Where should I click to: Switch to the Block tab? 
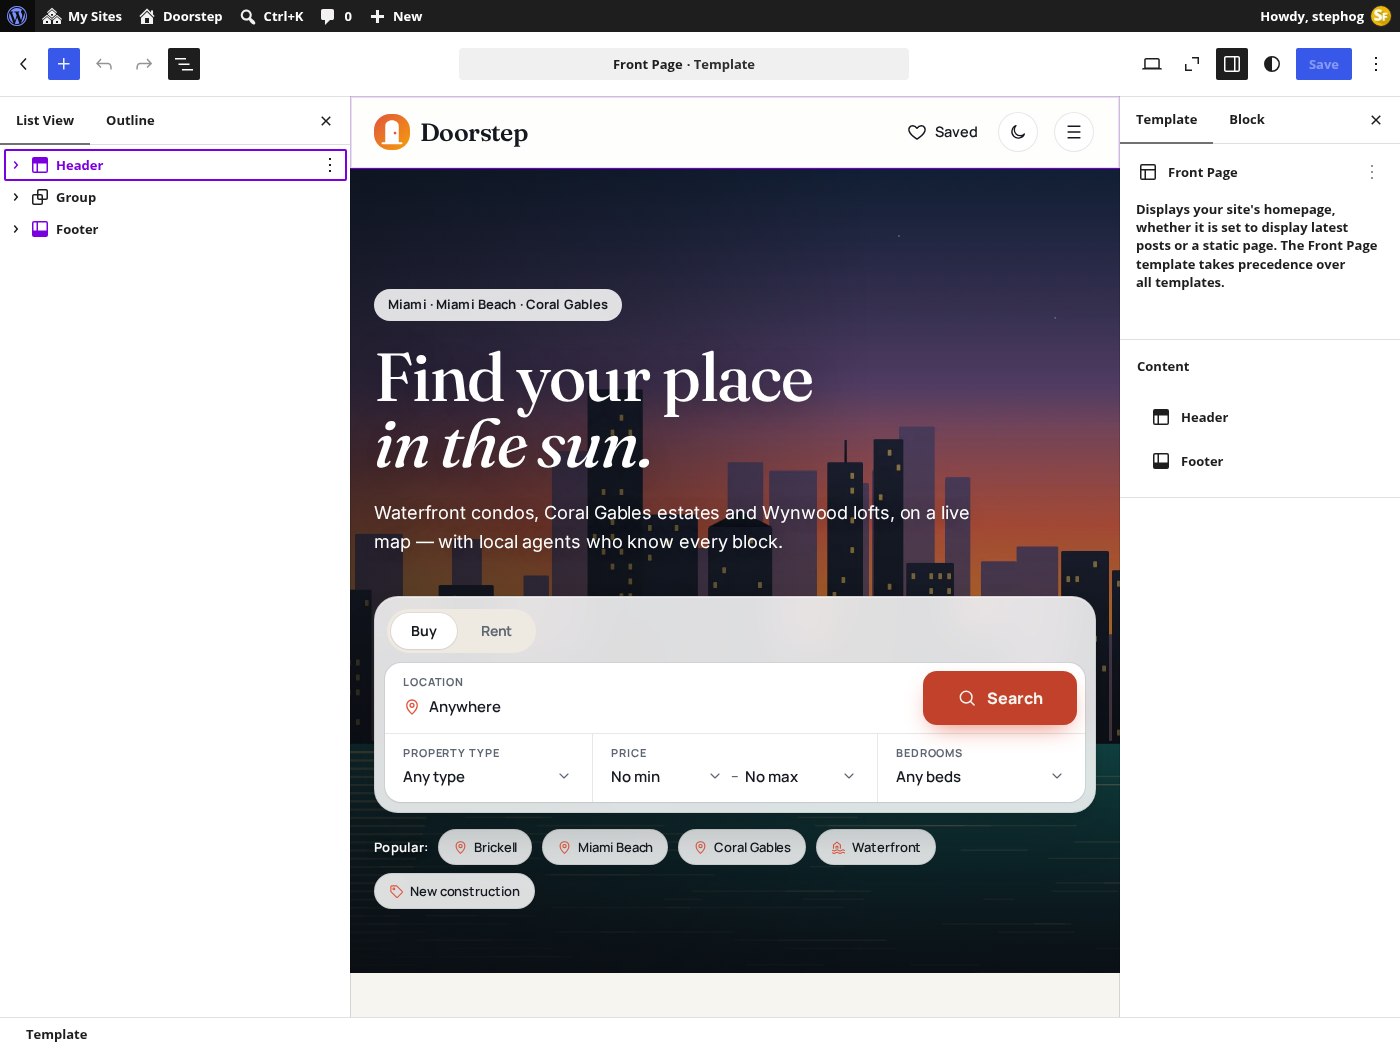[x=1247, y=120]
